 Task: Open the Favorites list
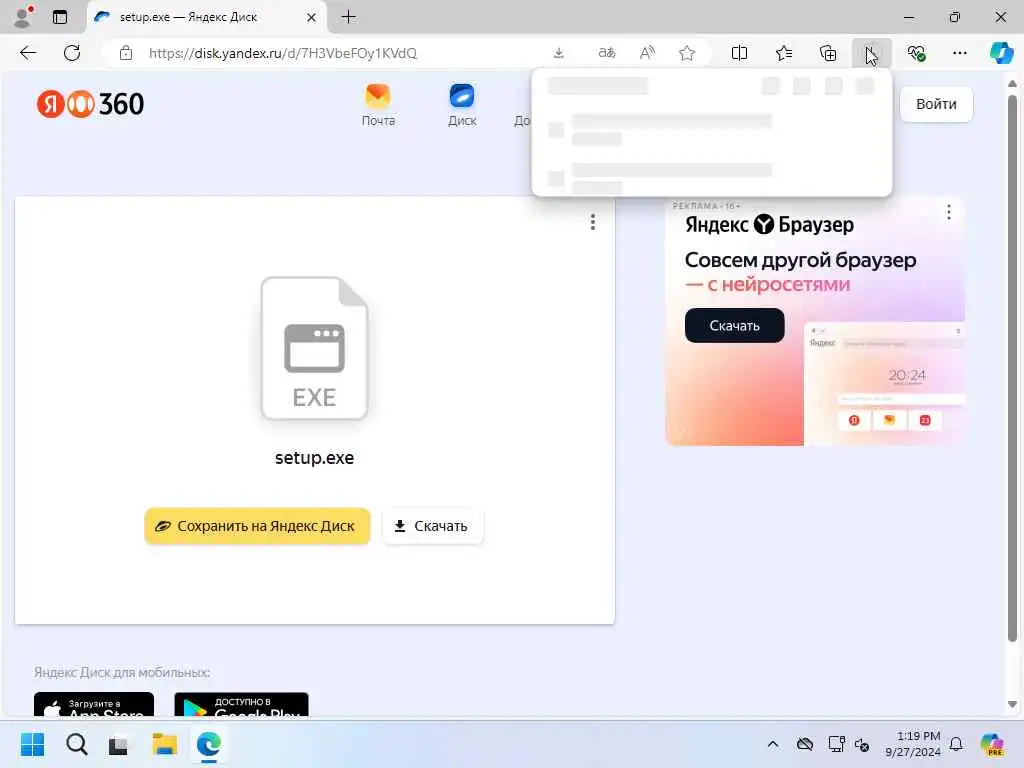point(784,53)
